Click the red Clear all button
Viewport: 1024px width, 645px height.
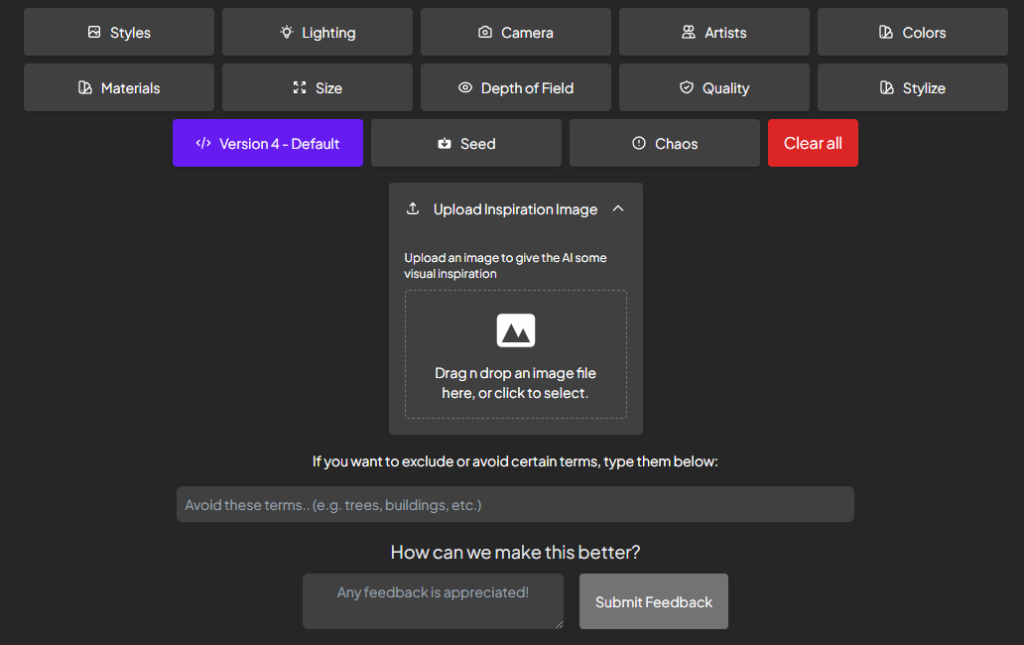pos(813,143)
